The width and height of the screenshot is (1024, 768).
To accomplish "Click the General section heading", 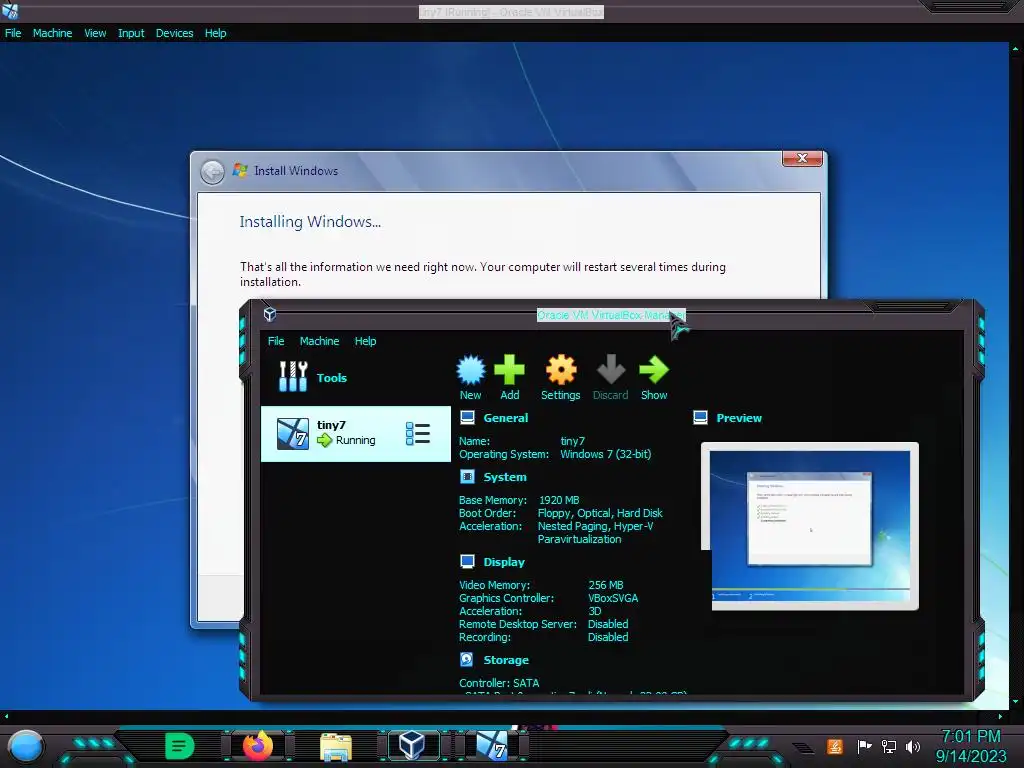I will click(x=505, y=418).
